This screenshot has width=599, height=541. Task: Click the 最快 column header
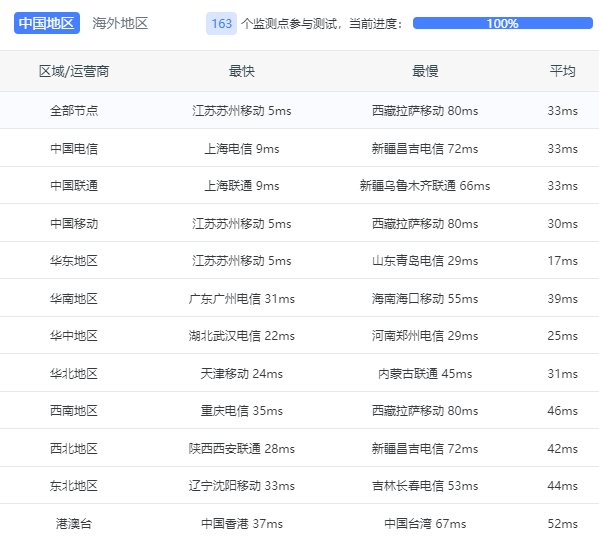click(241, 71)
